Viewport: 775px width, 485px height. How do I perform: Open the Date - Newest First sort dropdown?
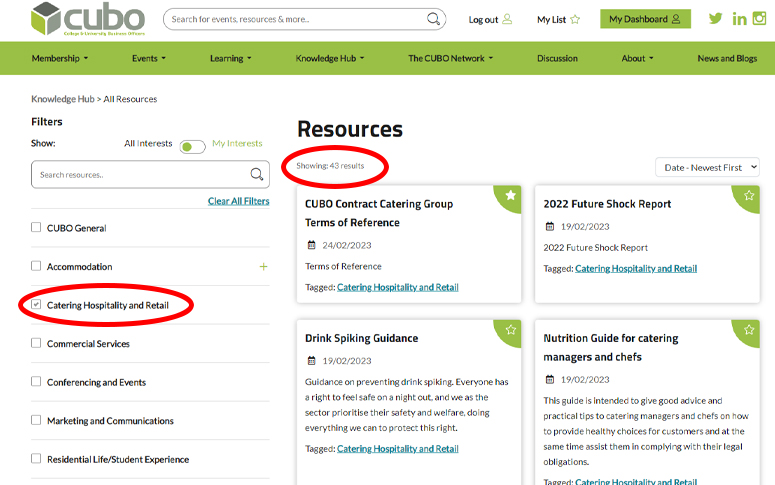(707, 168)
